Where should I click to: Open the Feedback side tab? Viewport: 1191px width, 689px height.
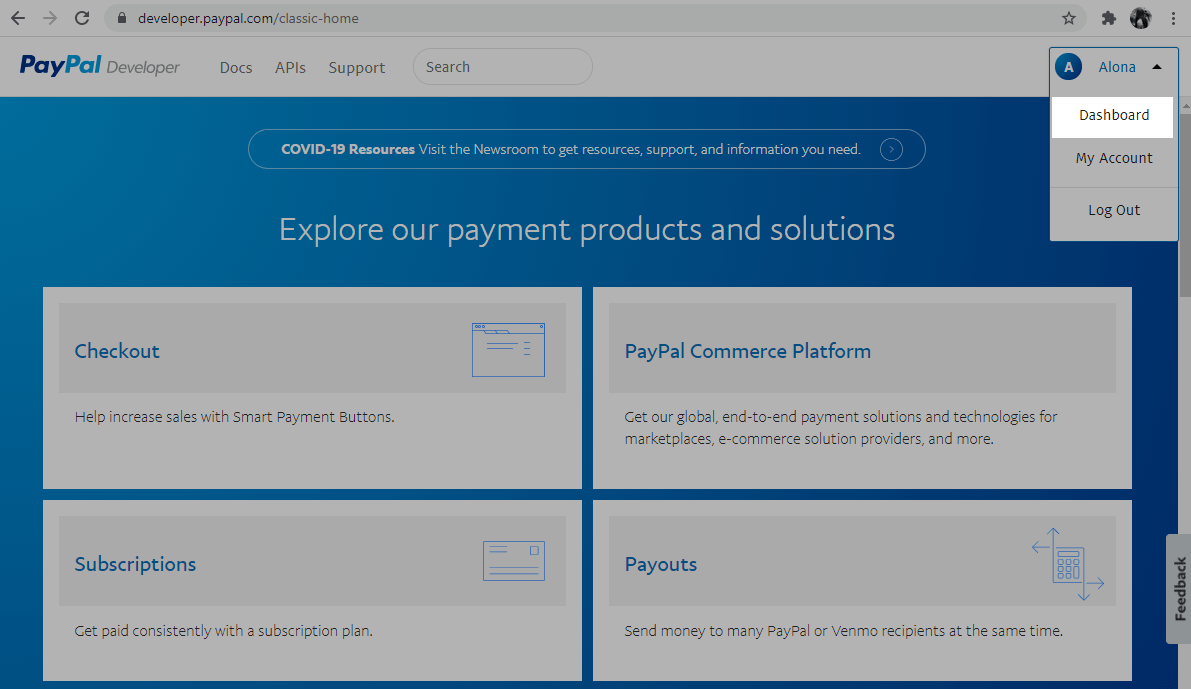[1179, 589]
